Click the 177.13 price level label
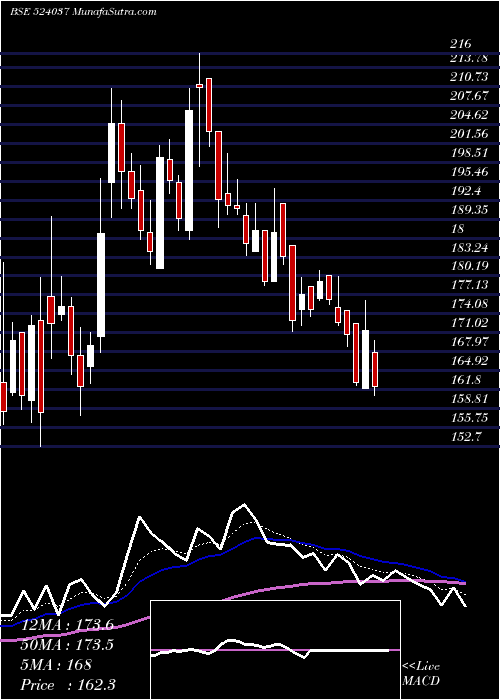 (x=469, y=285)
